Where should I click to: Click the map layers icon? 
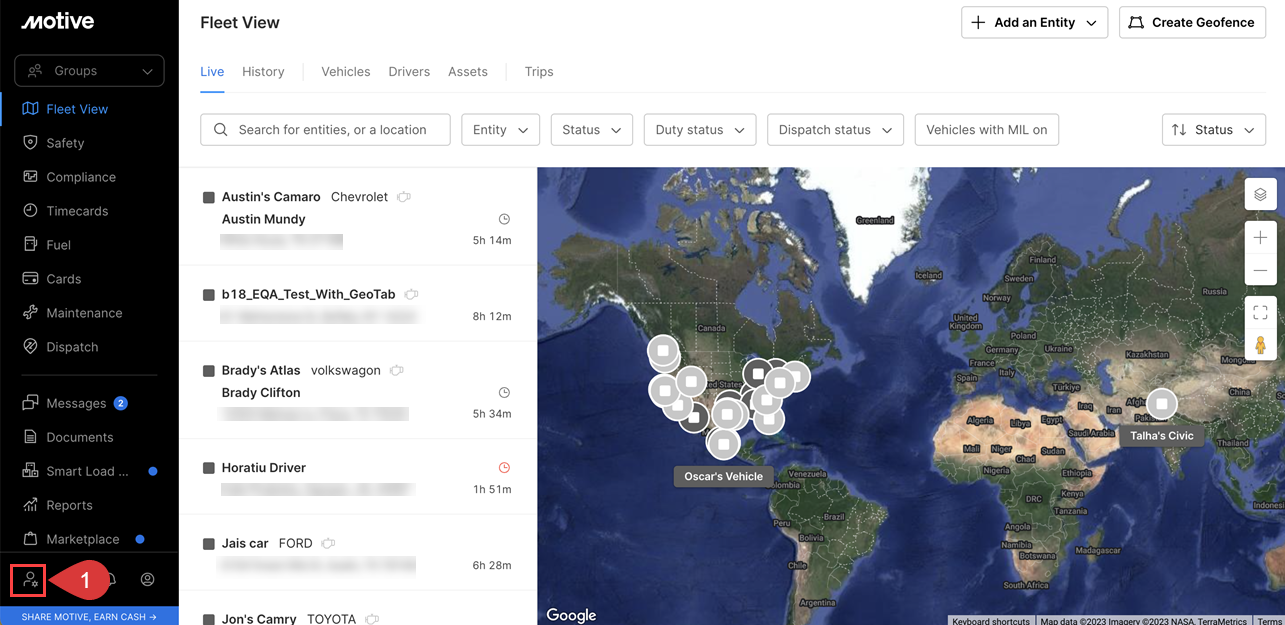1260,194
